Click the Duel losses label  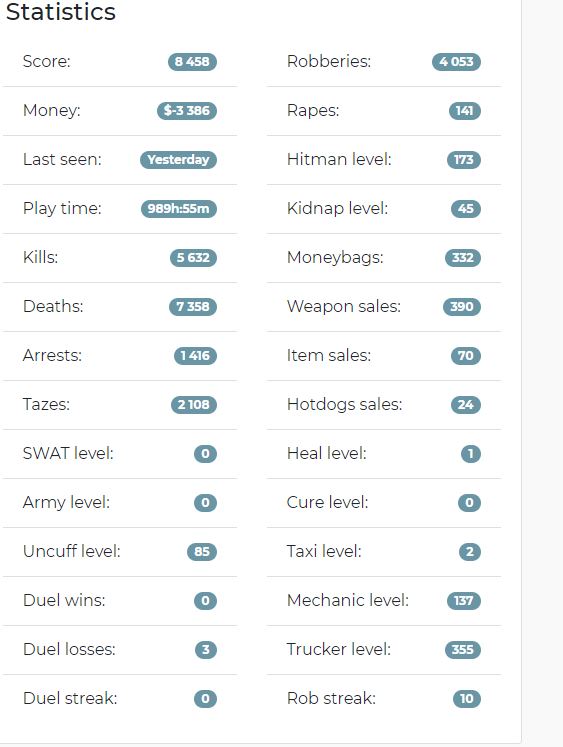[69, 649]
